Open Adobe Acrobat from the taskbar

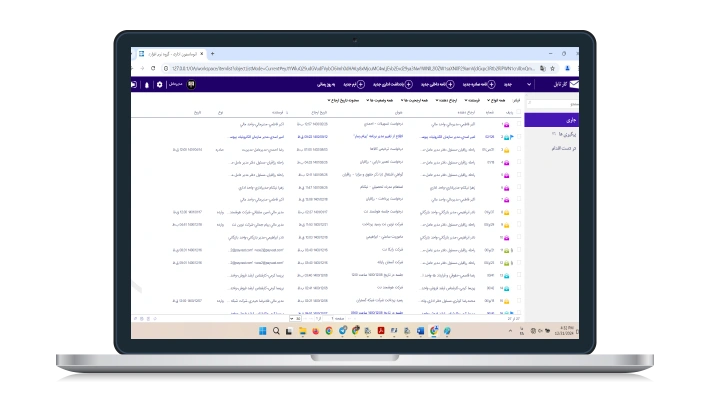pos(381,331)
